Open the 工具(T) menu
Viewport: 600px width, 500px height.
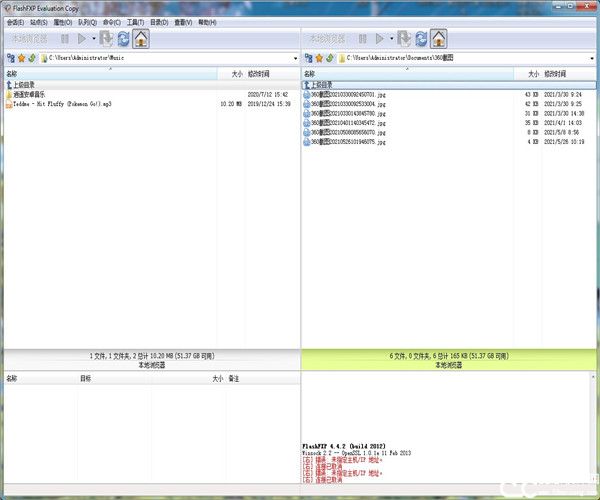135,20
